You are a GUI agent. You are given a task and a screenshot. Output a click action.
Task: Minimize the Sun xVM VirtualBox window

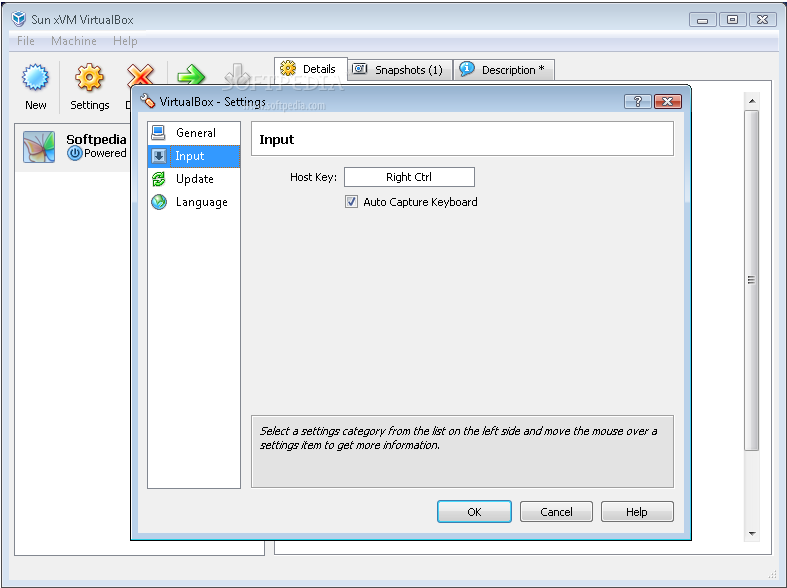(x=703, y=20)
